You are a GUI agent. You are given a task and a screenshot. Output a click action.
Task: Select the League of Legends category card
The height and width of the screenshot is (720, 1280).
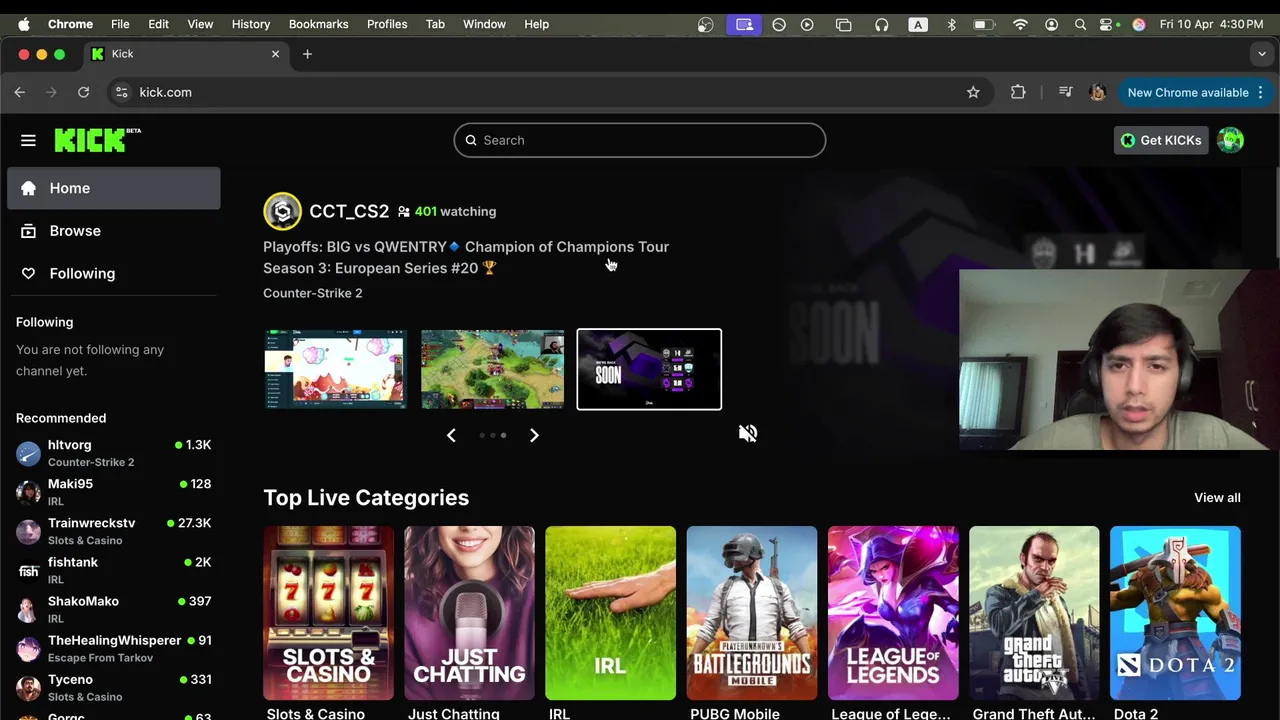point(893,613)
